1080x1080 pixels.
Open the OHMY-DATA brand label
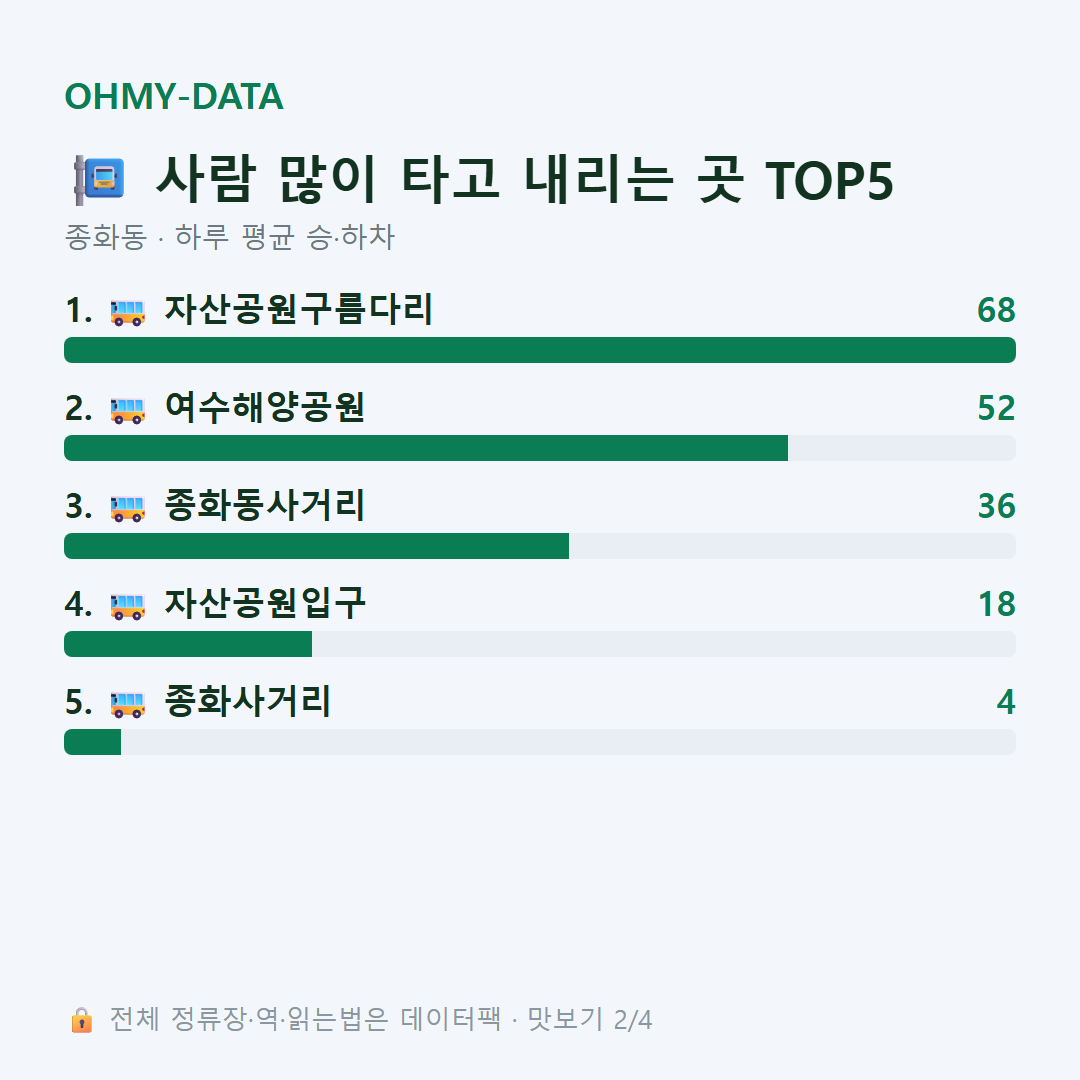tap(174, 96)
